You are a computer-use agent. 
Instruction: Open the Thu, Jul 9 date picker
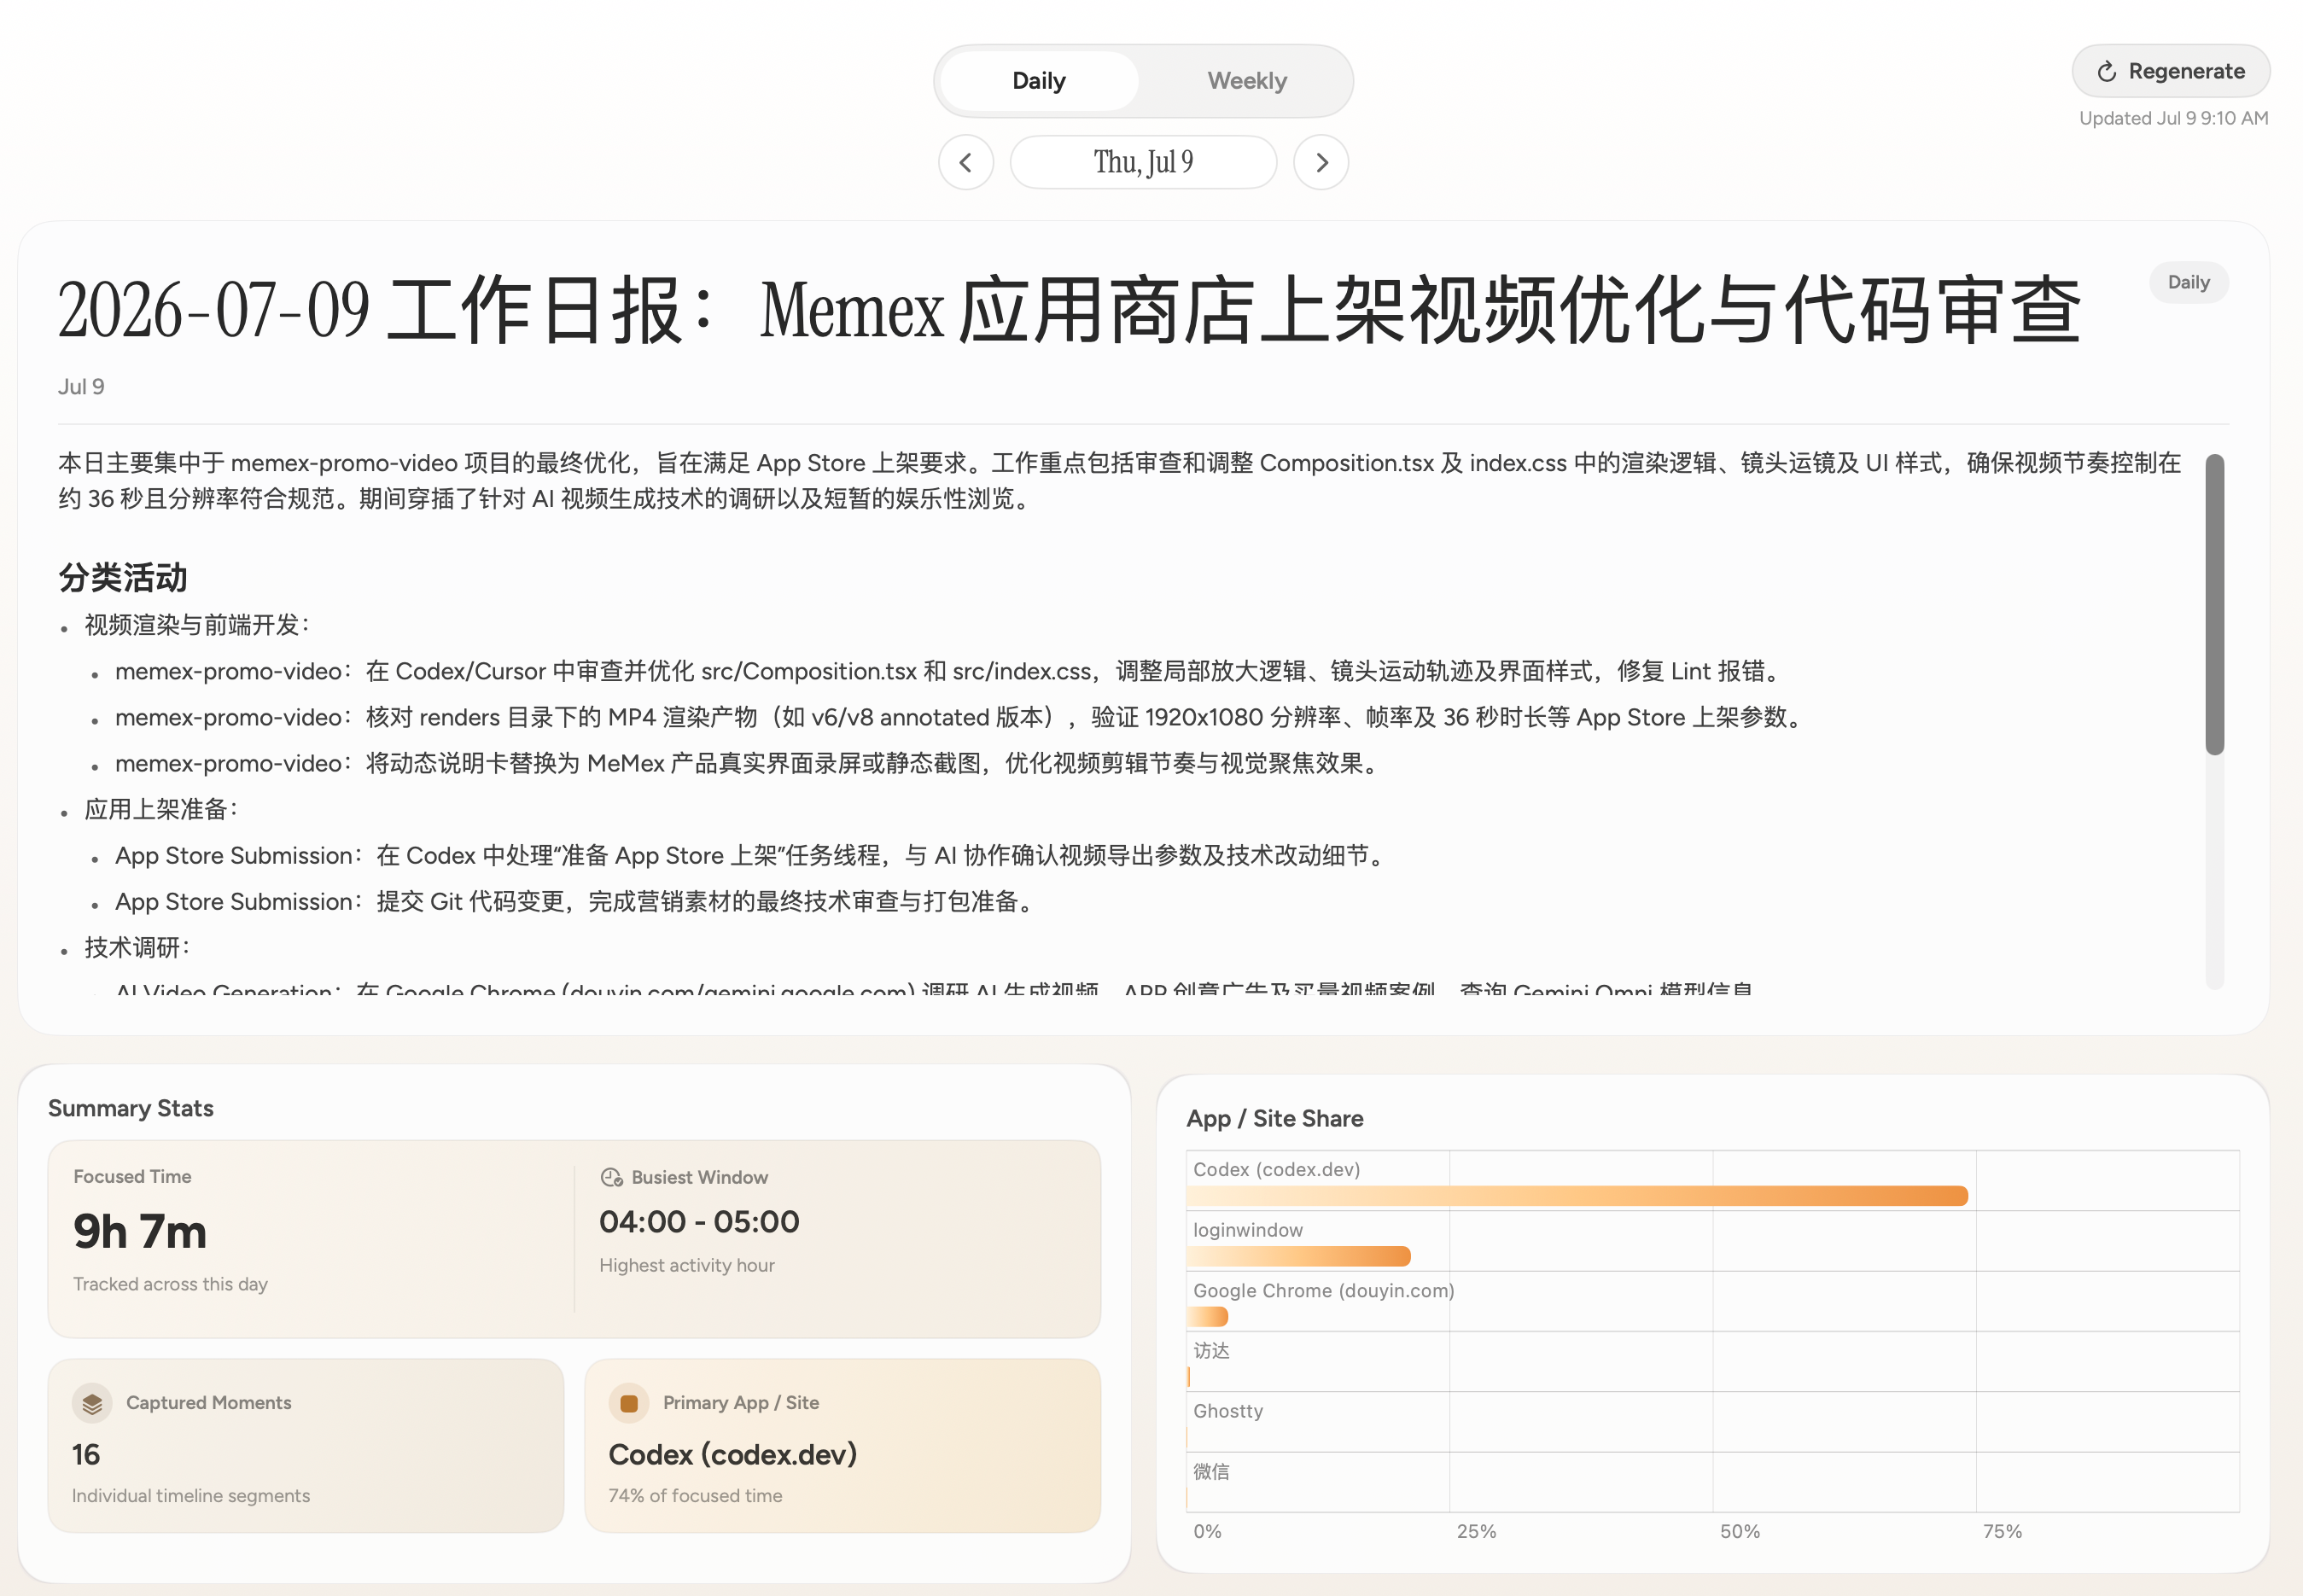point(1143,162)
